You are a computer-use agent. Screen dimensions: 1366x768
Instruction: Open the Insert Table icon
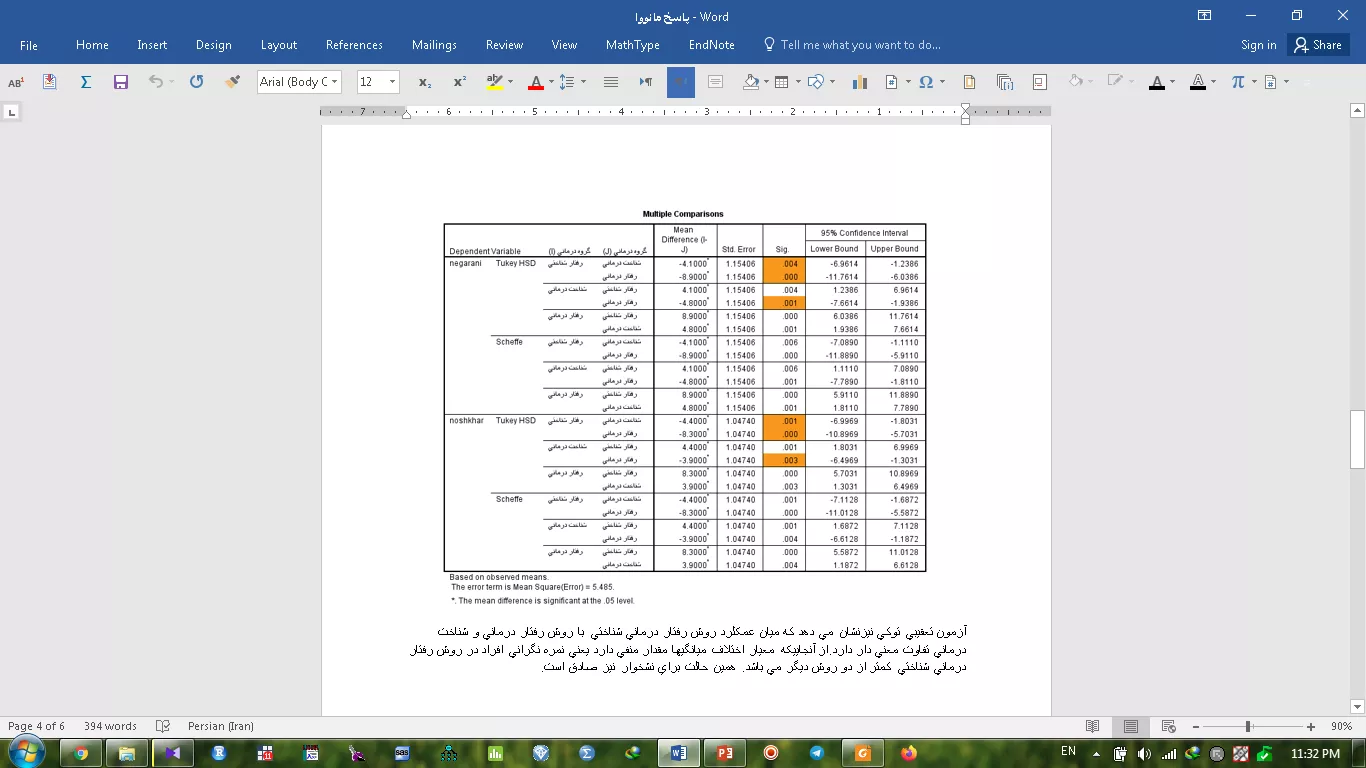click(x=781, y=82)
